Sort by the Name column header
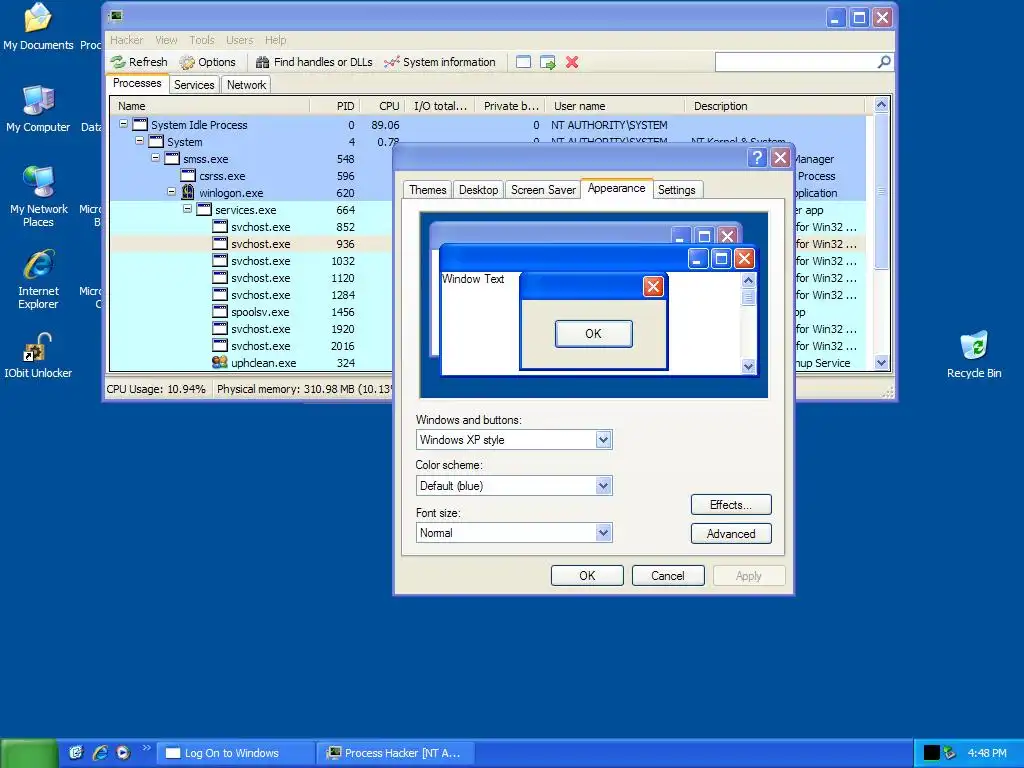Viewport: 1024px width, 768px height. [x=209, y=106]
